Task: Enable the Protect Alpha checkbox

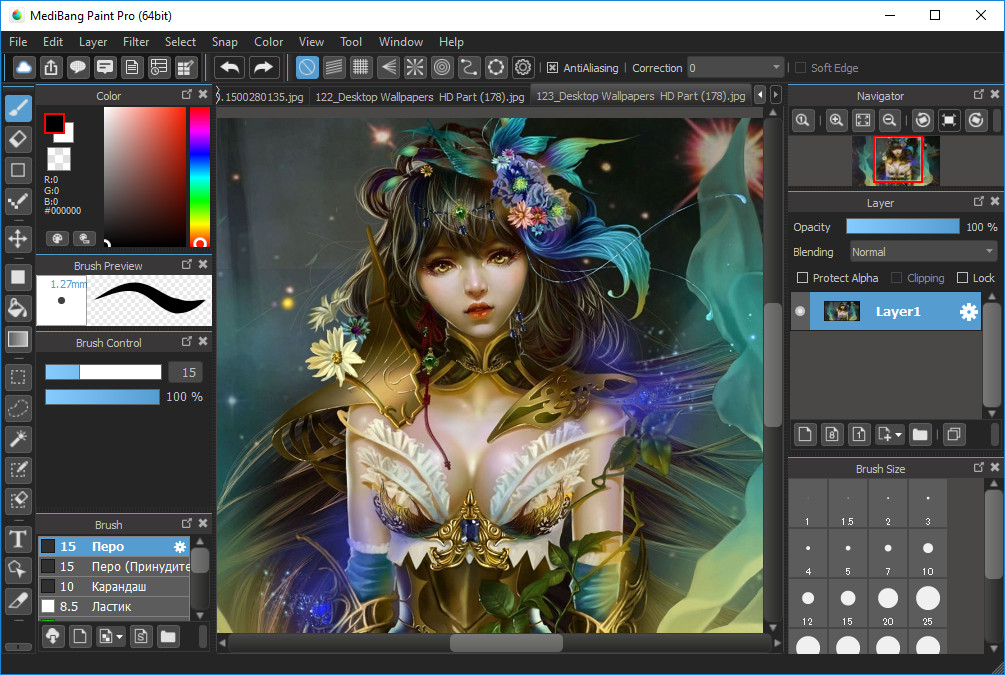Action: (802, 278)
